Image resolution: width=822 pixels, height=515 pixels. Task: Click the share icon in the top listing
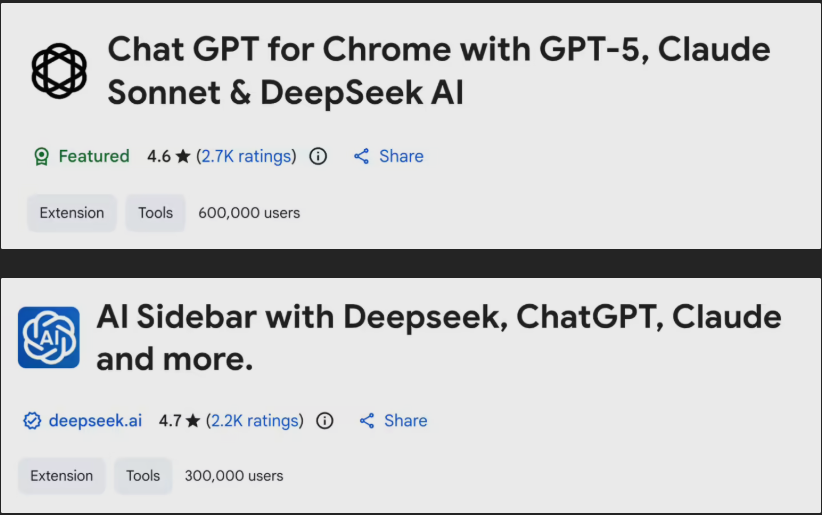click(x=361, y=156)
